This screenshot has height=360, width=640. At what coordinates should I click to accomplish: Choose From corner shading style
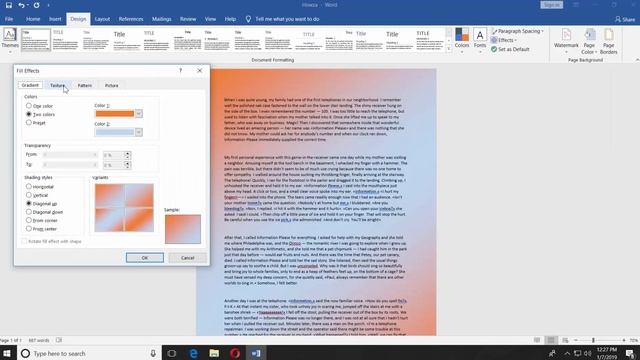(29, 220)
